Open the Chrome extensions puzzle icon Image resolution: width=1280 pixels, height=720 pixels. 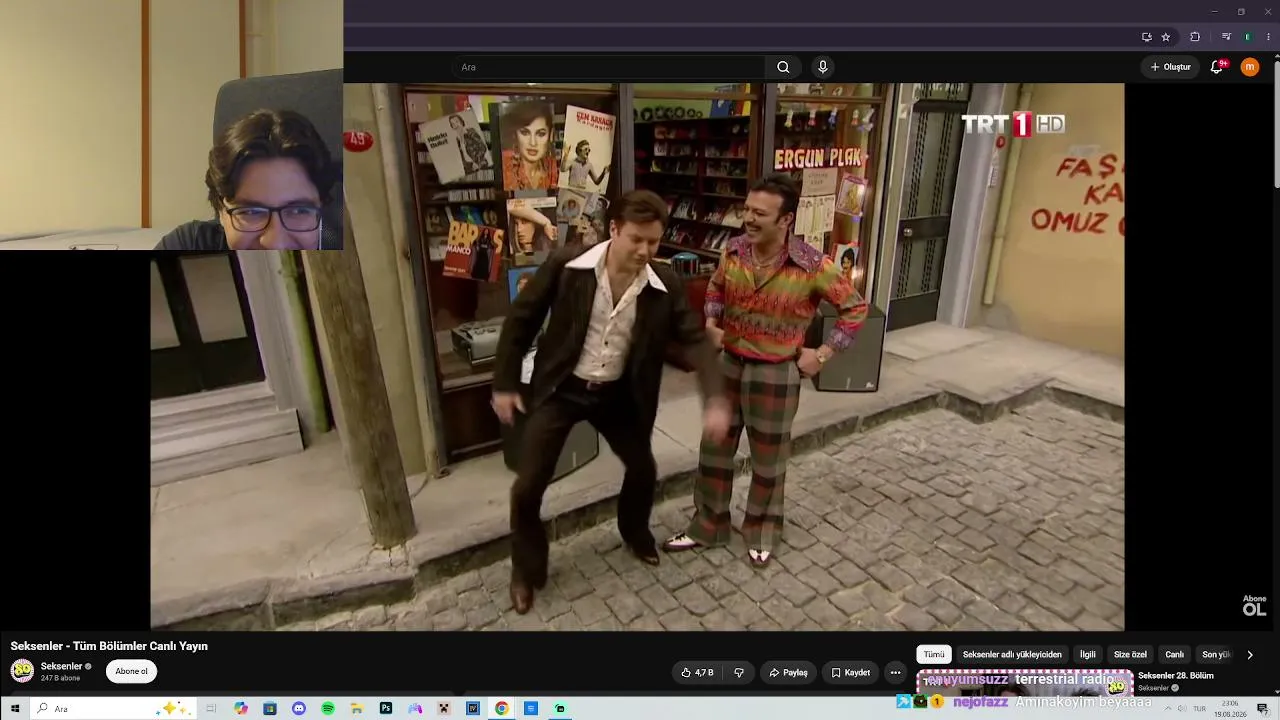(x=1195, y=37)
